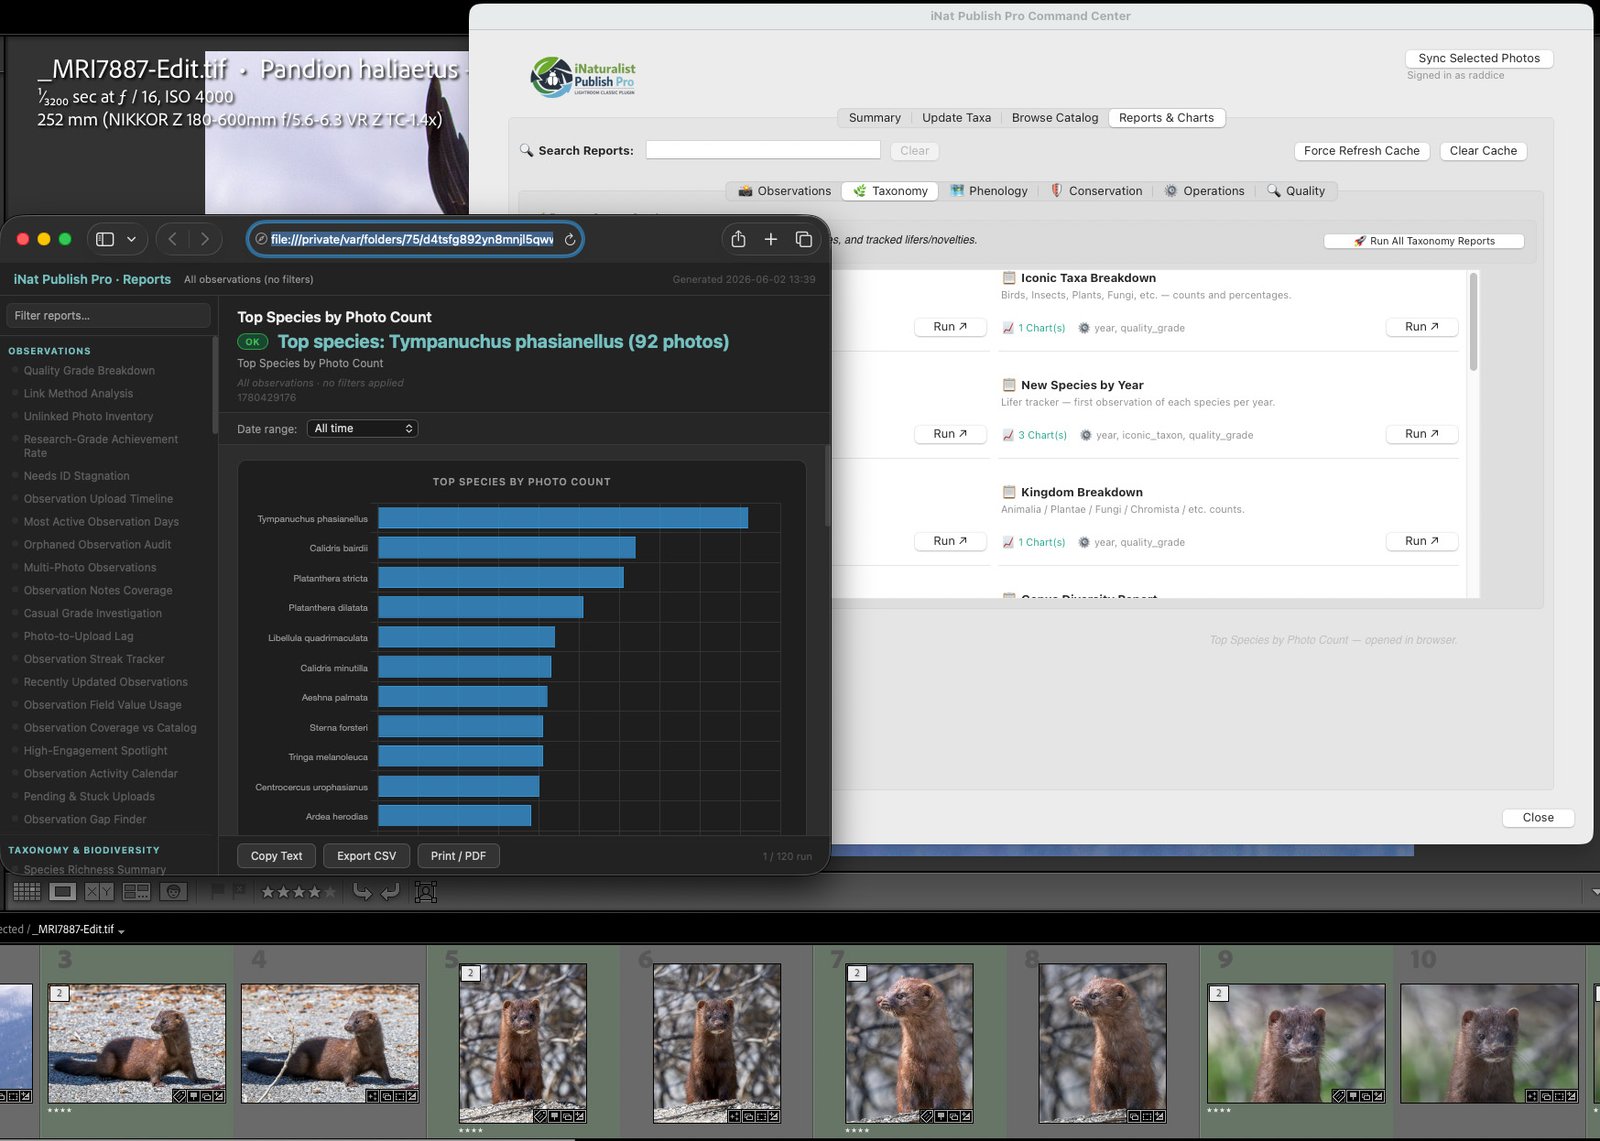The image size is (1600, 1141).
Task: Switch to the Update Taxa tab
Action: (956, 117)
